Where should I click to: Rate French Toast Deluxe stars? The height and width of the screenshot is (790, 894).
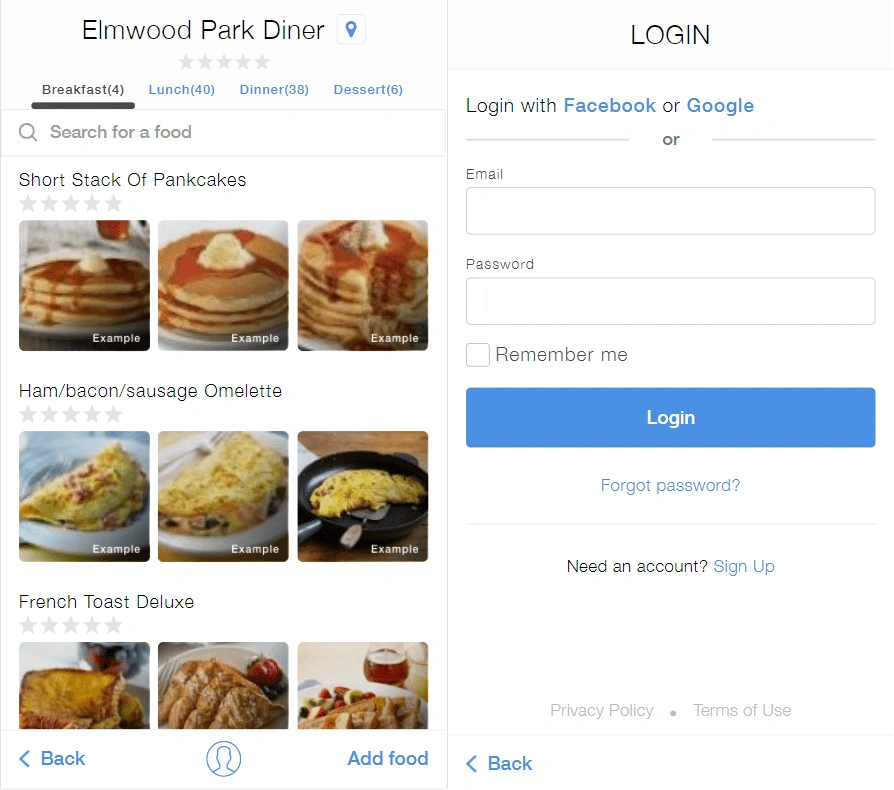pyautogui.click(x=71, y=626)
